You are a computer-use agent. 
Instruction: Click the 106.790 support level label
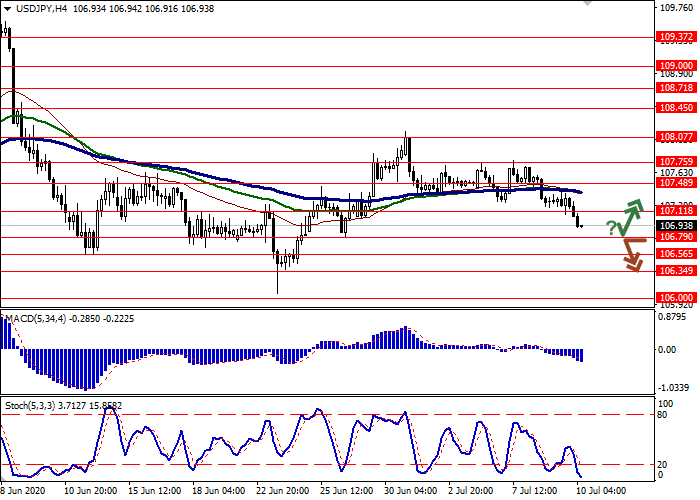click(676, 237)
